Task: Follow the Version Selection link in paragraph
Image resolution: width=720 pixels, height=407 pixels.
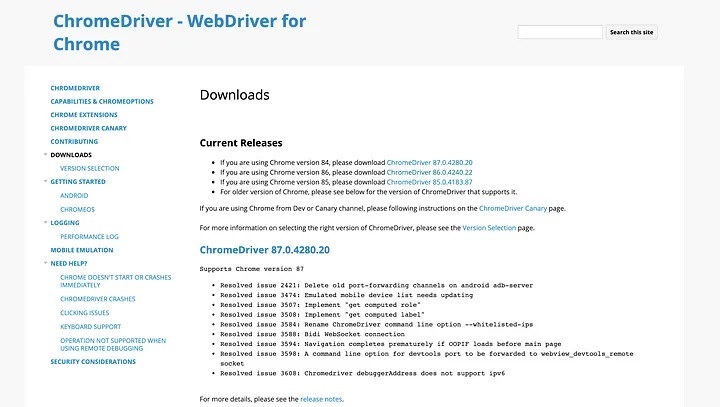Action: (489, 228)
